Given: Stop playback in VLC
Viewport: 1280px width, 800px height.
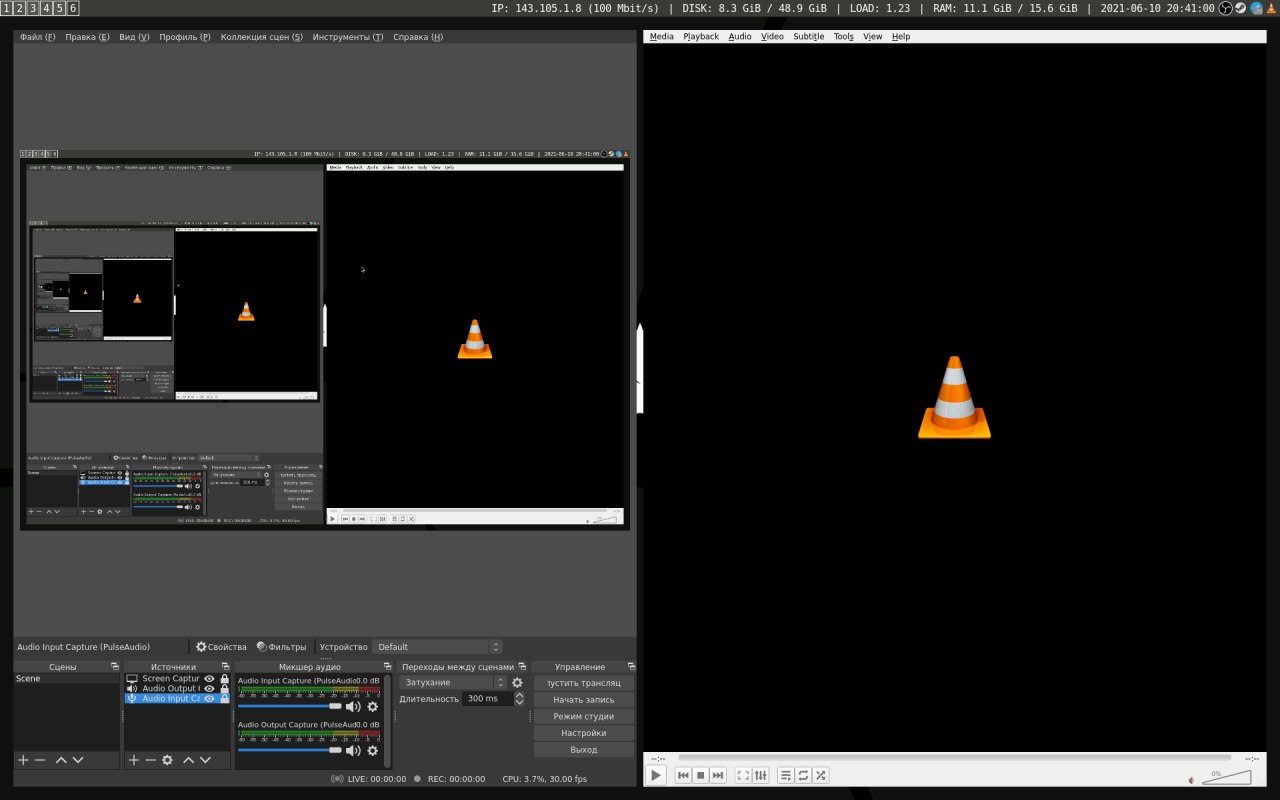Looking at the screenshot, I should click(701, 775).
